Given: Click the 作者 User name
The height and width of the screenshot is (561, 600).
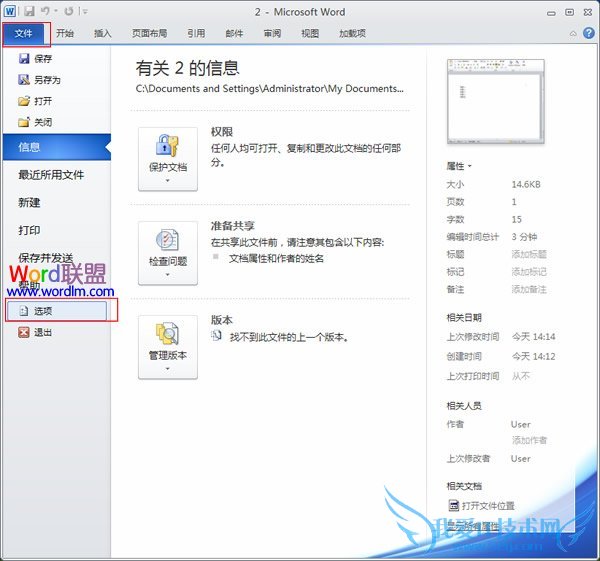Looking at the screenshot, I should (520, 424).
